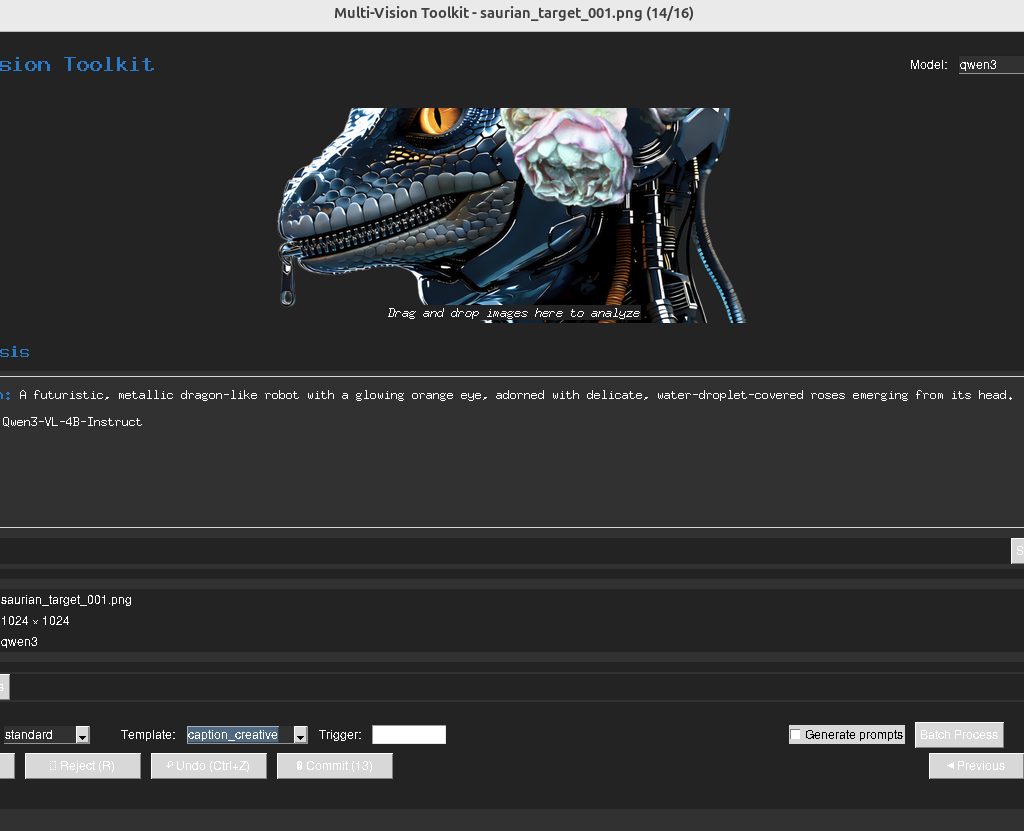Image resolution: width=1024 pixels, height=831 pixels.
Task: Click inside the Trigger input field
Action: click(408, 734)
